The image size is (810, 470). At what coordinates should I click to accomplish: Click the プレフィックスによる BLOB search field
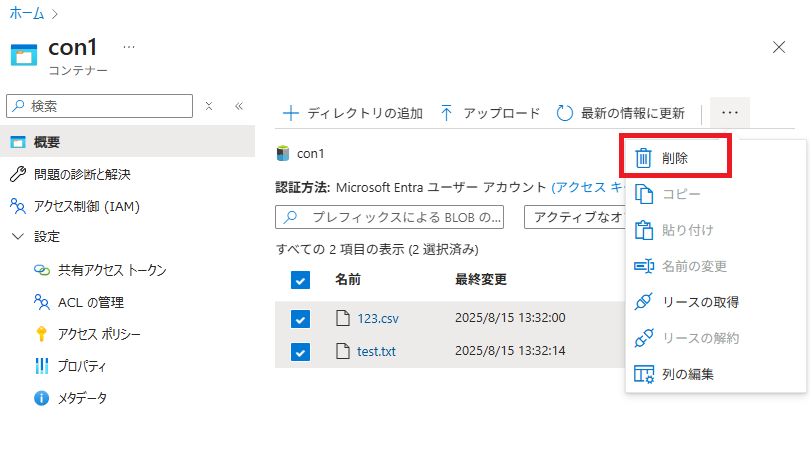[x=400, y=217]
